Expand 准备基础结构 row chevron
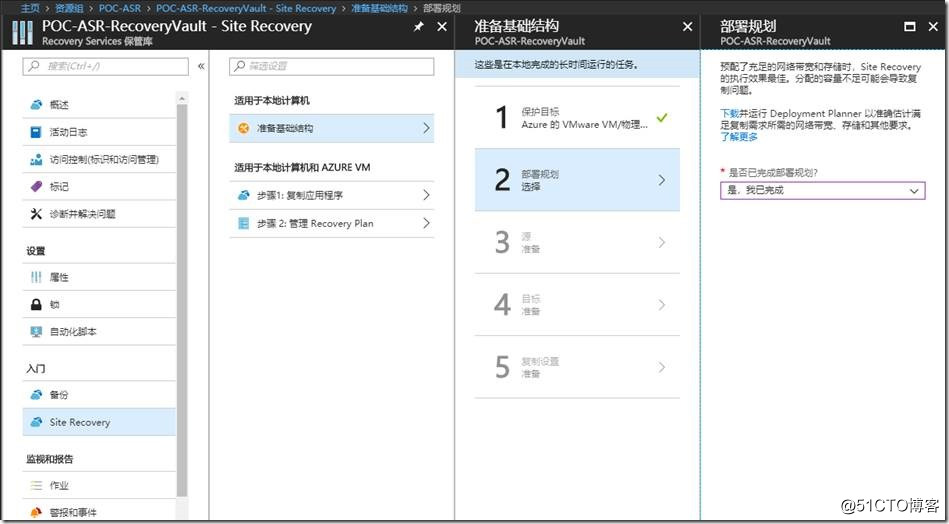The image size is (949, 524). [426, 128]
